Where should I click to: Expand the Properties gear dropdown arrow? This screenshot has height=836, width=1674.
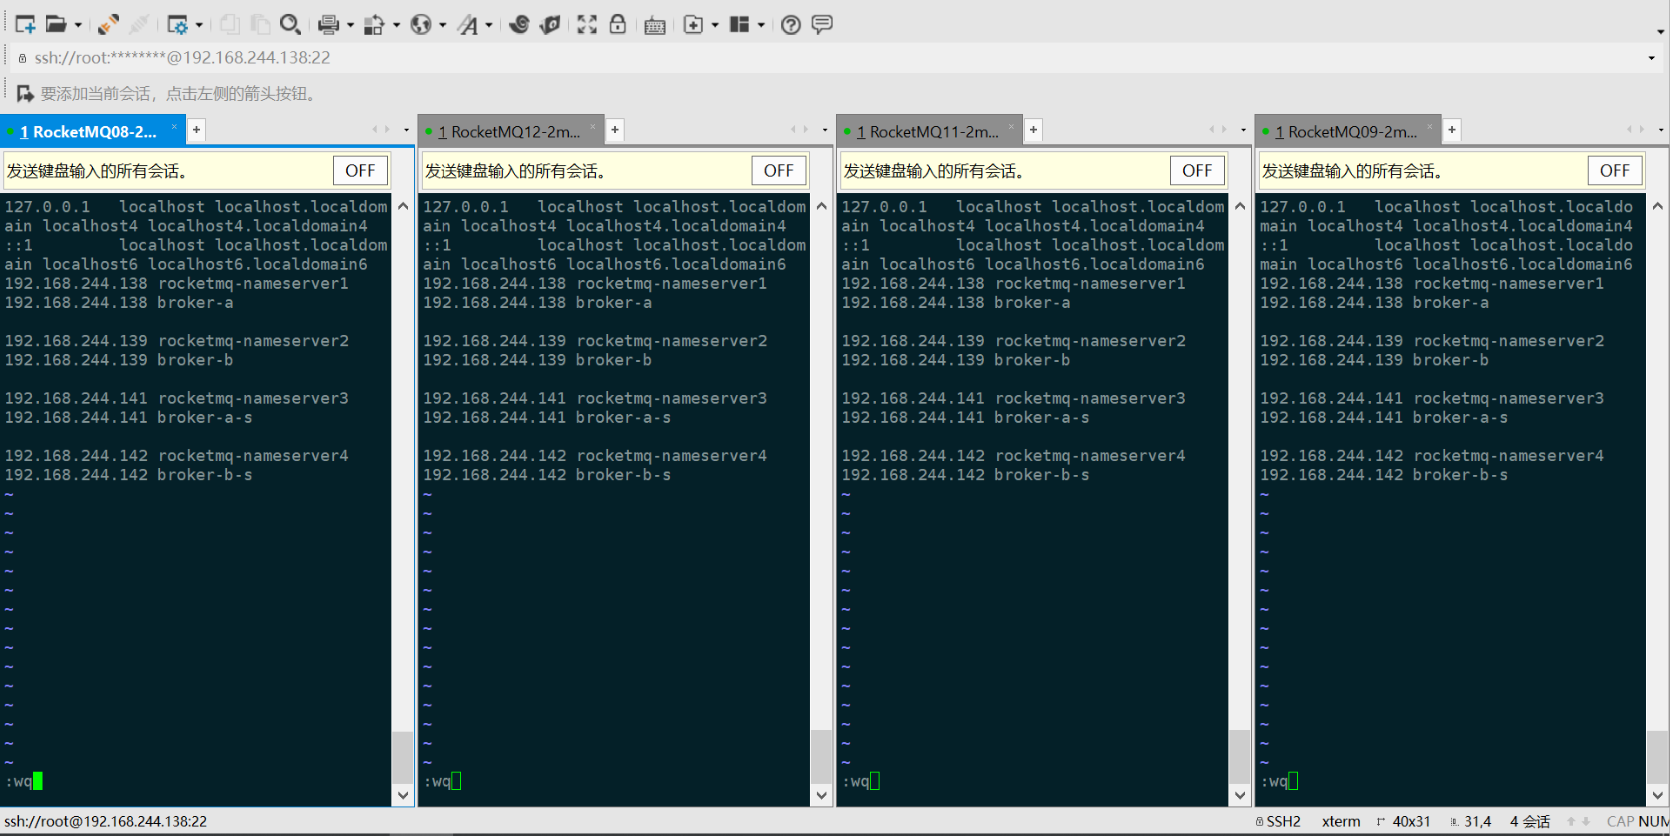199,25
